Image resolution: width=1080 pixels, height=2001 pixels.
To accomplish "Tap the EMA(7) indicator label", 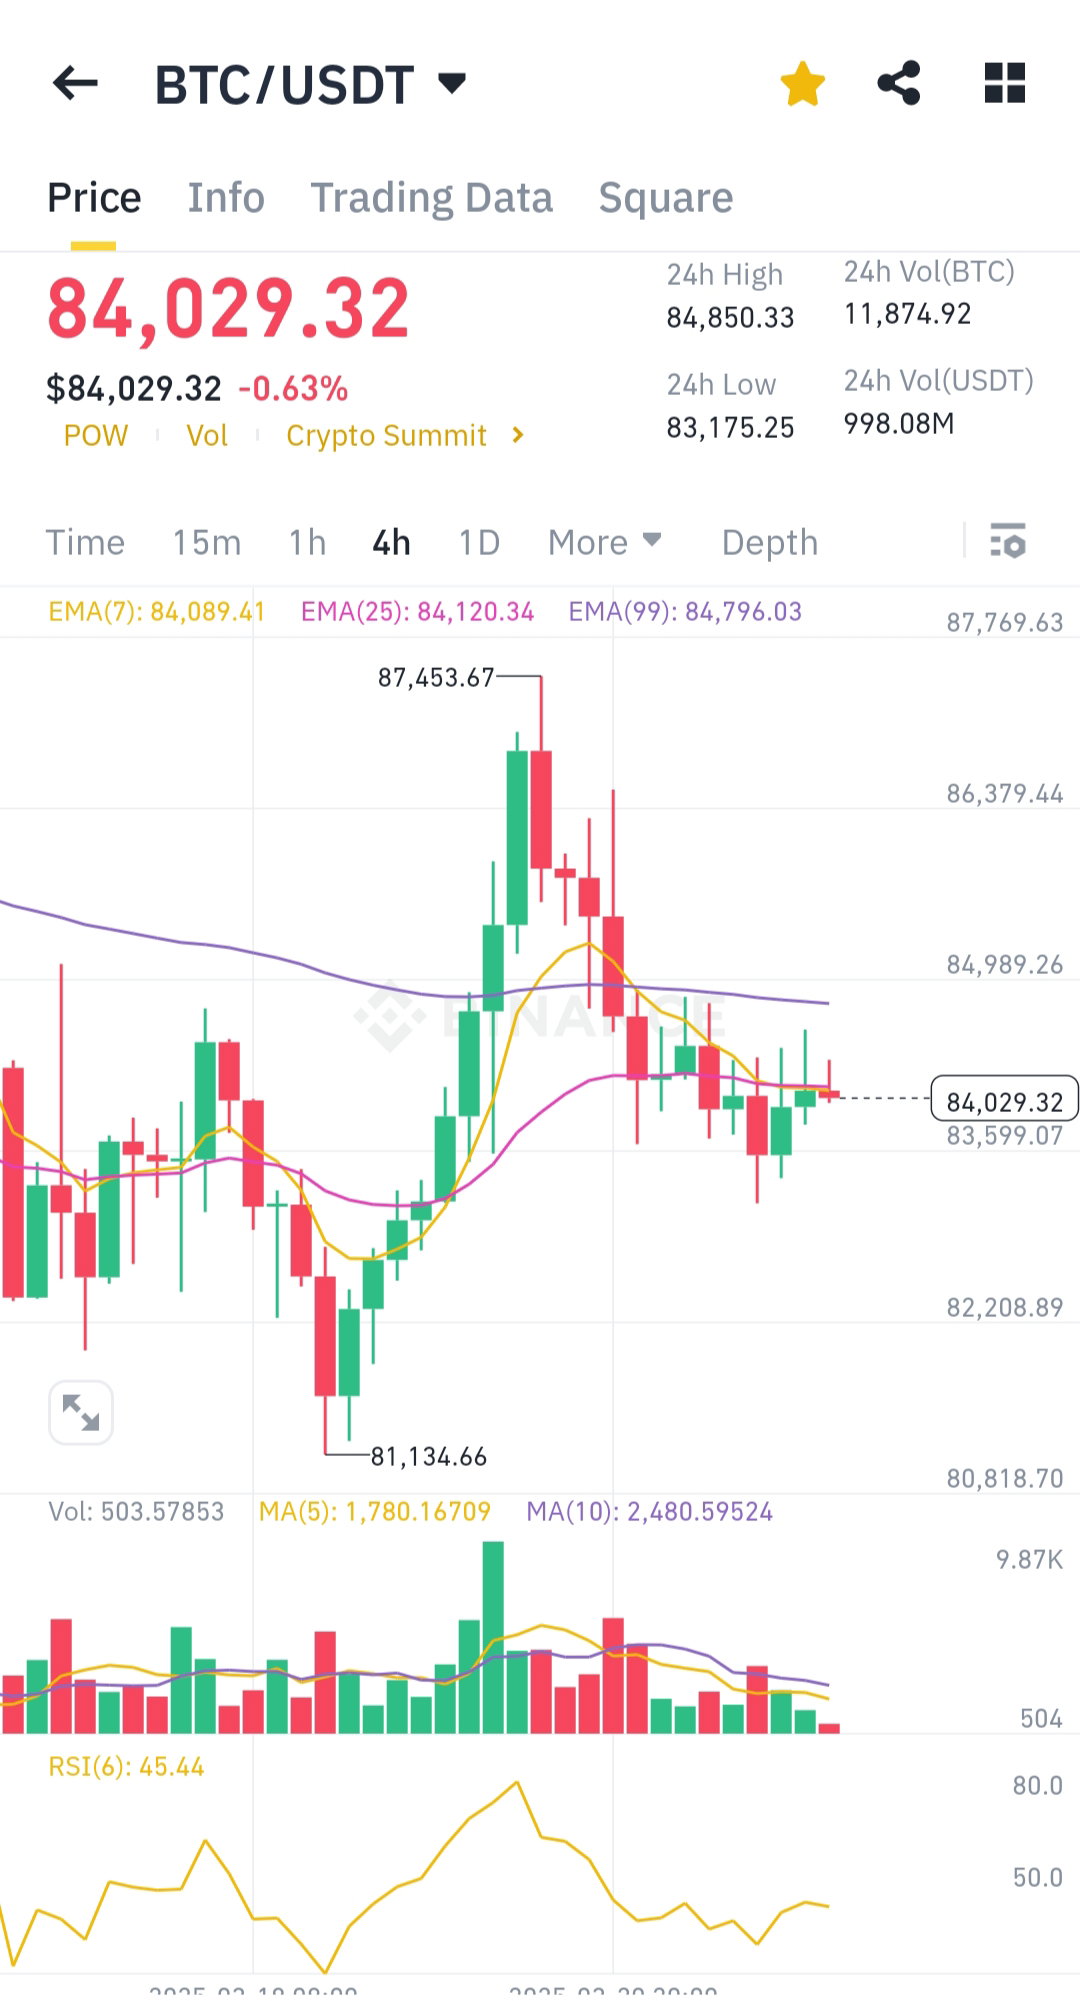I will (157, 612).
